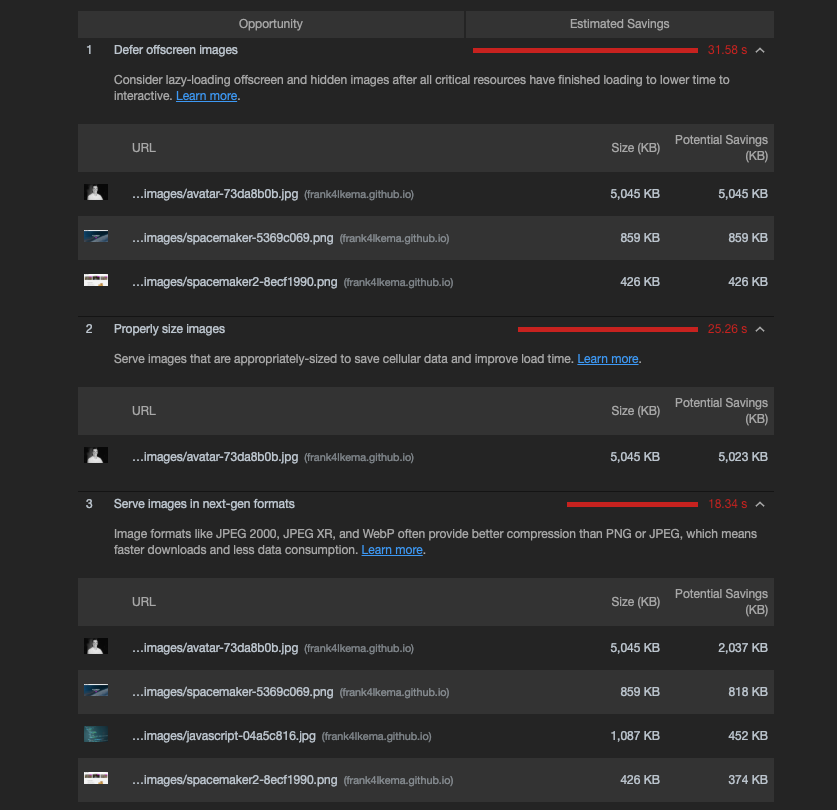Viewport: 837px width, 810px height.
Task: Click the spacemaker thumbnail in next-gen formats table
Action: [95, 690]
